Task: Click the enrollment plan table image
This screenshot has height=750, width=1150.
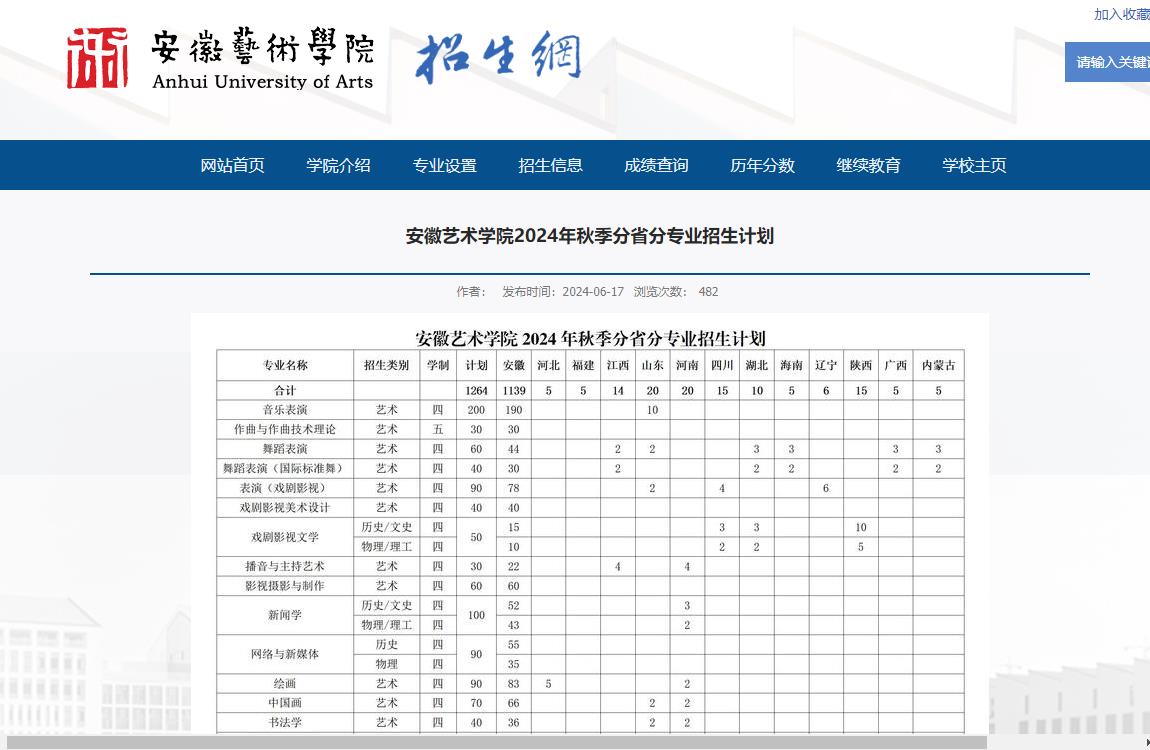Action: pos(590,530)
